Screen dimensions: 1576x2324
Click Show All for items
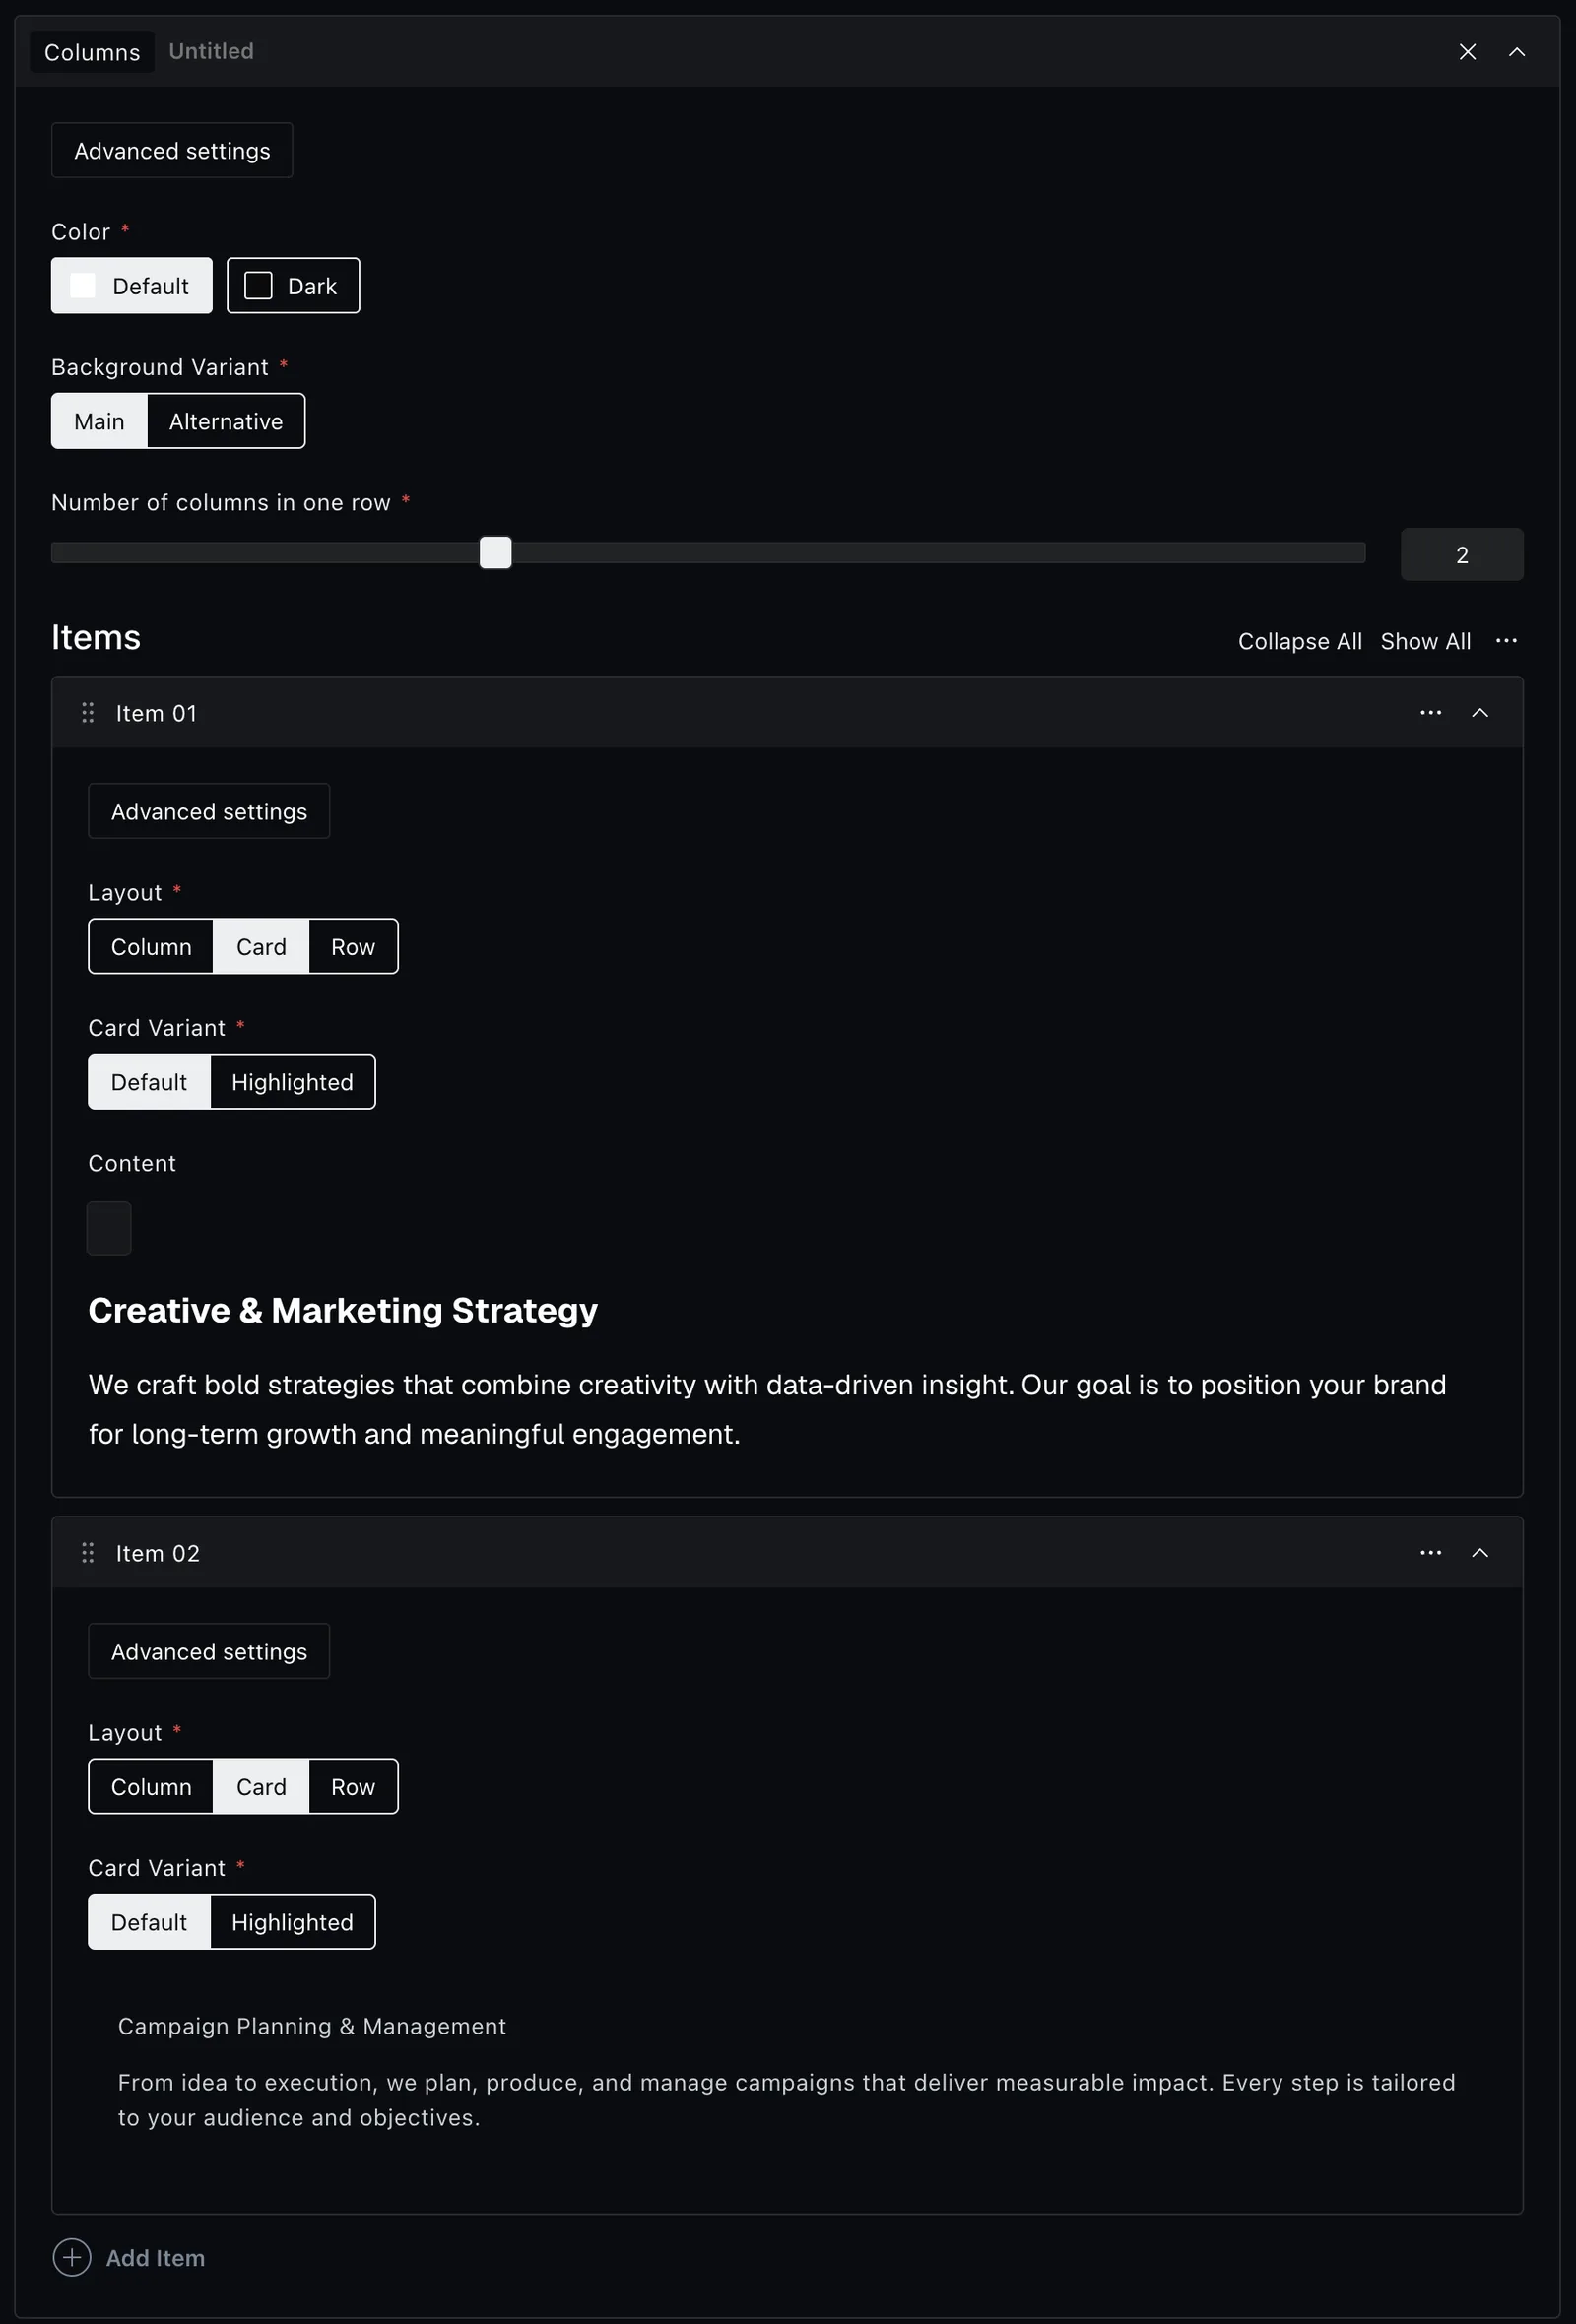click(x=1425, y=641)
